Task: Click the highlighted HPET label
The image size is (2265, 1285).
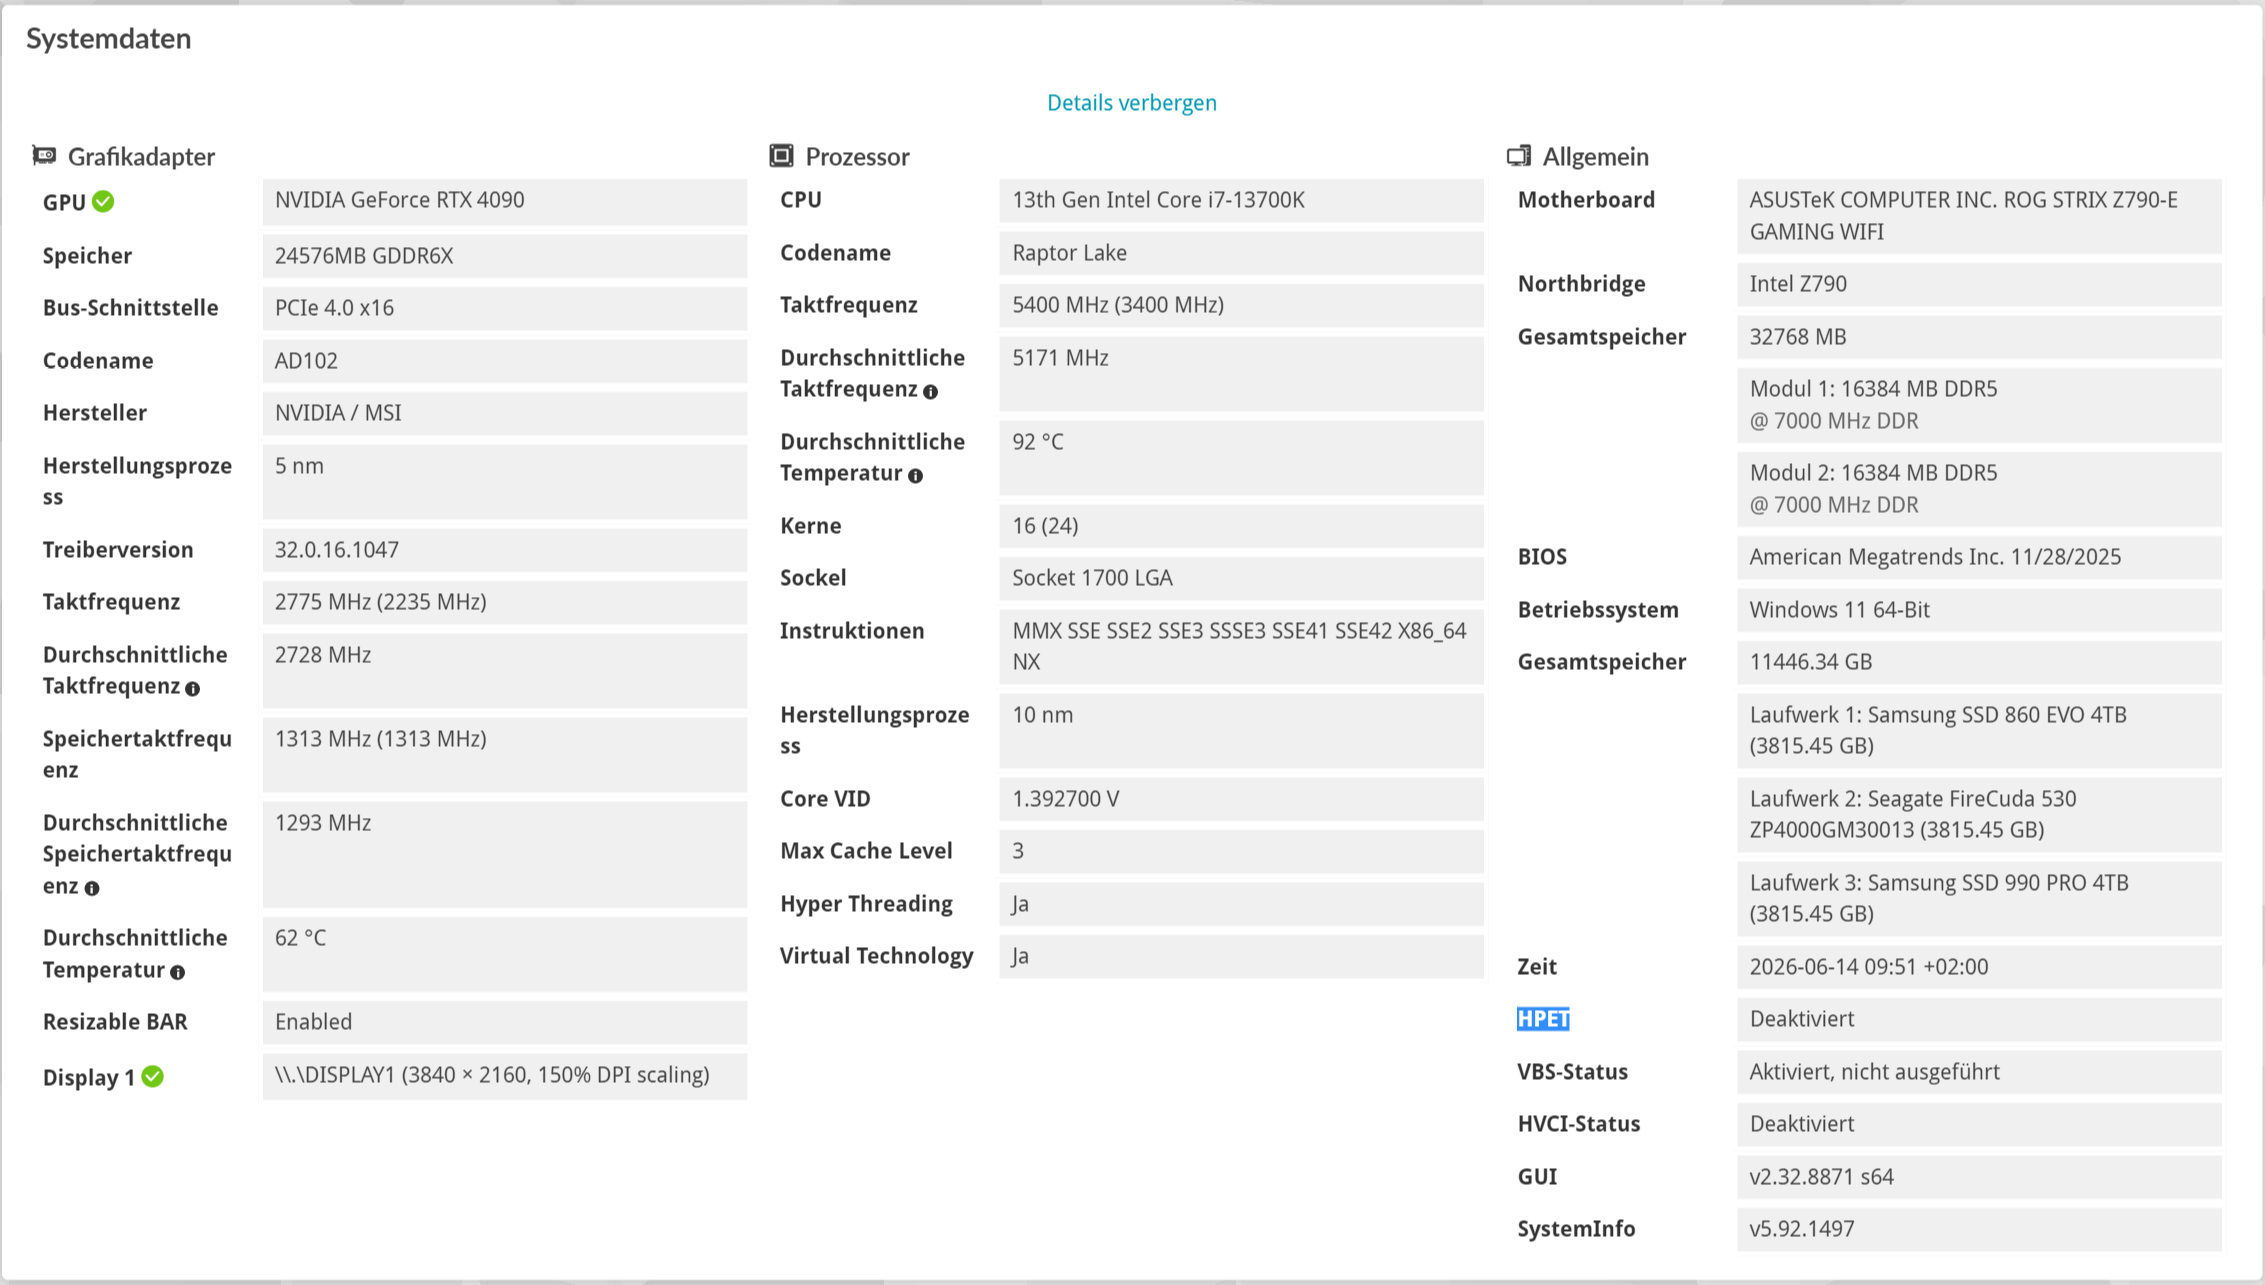Action: pos(1543,1019)
